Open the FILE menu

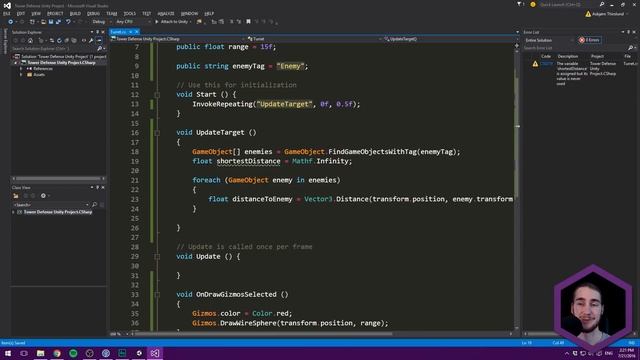point(7,13)
